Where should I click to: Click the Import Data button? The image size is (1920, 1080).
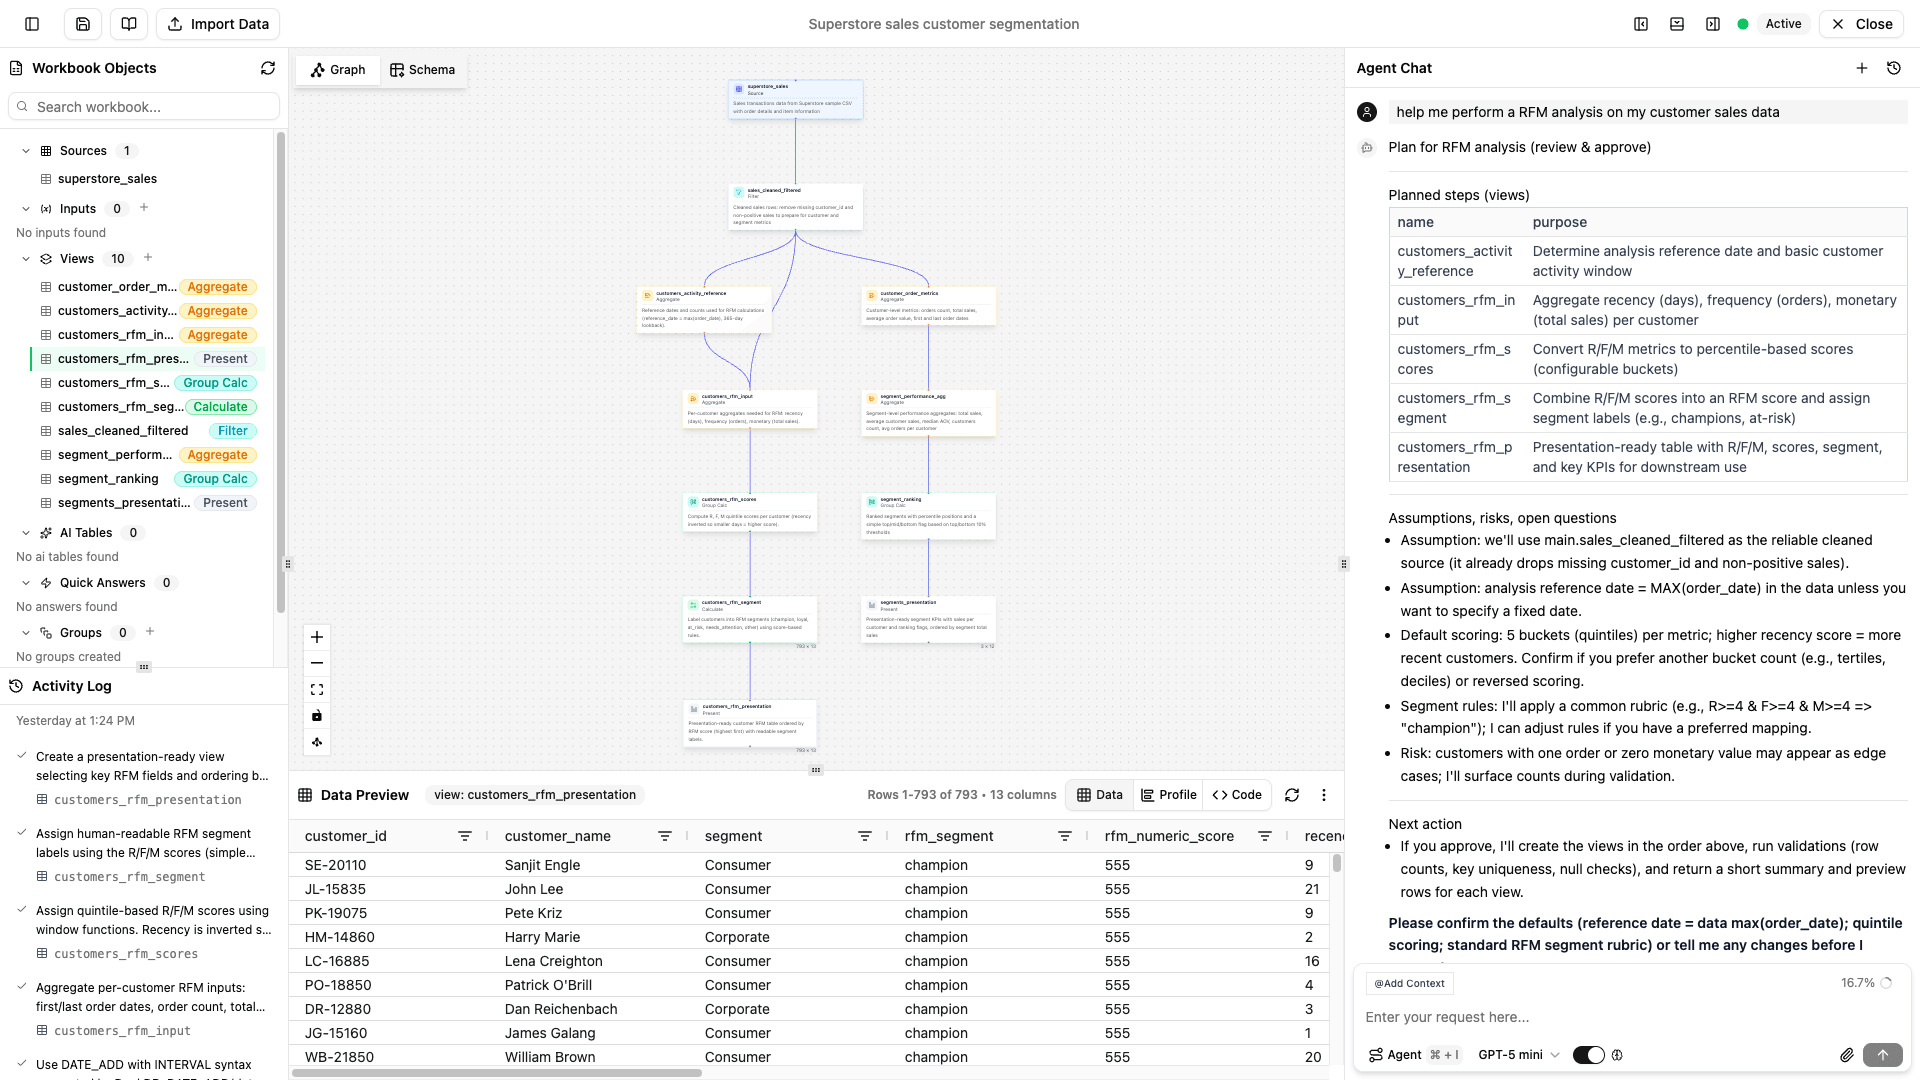coord(218,23)
